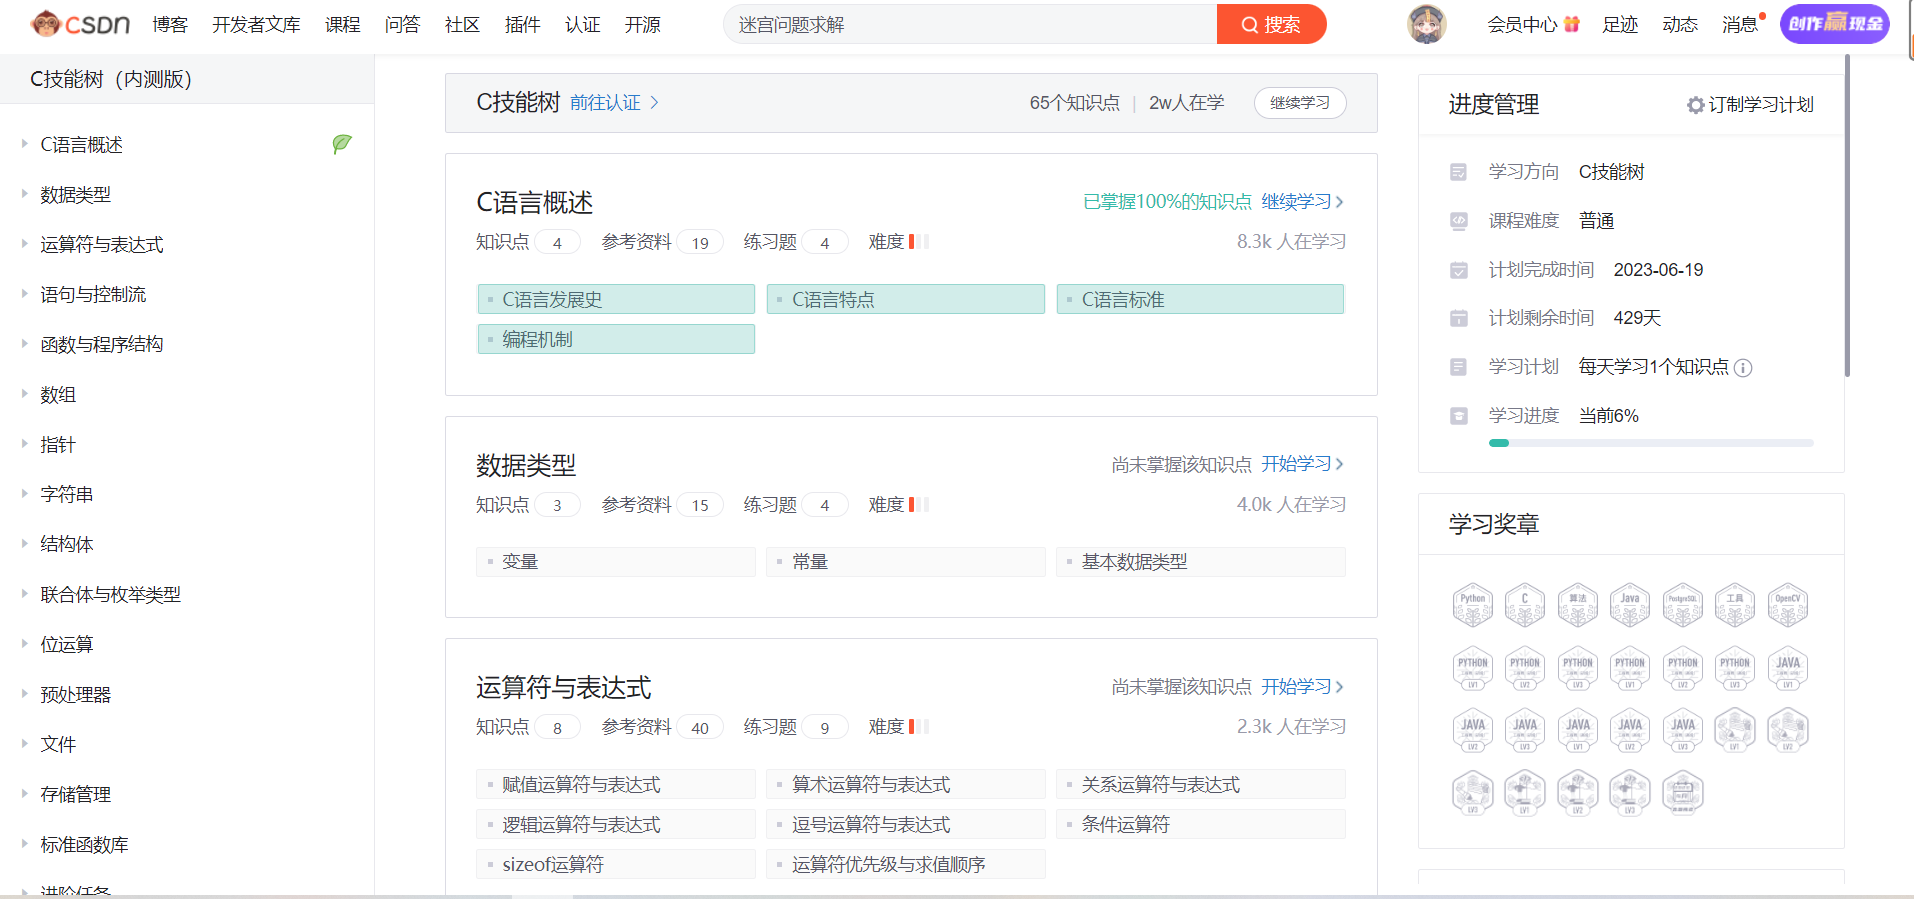Viewport: 1914px width, 899px height.
Task: Click the 算法 learning badge
Action: pos(1577,605)
